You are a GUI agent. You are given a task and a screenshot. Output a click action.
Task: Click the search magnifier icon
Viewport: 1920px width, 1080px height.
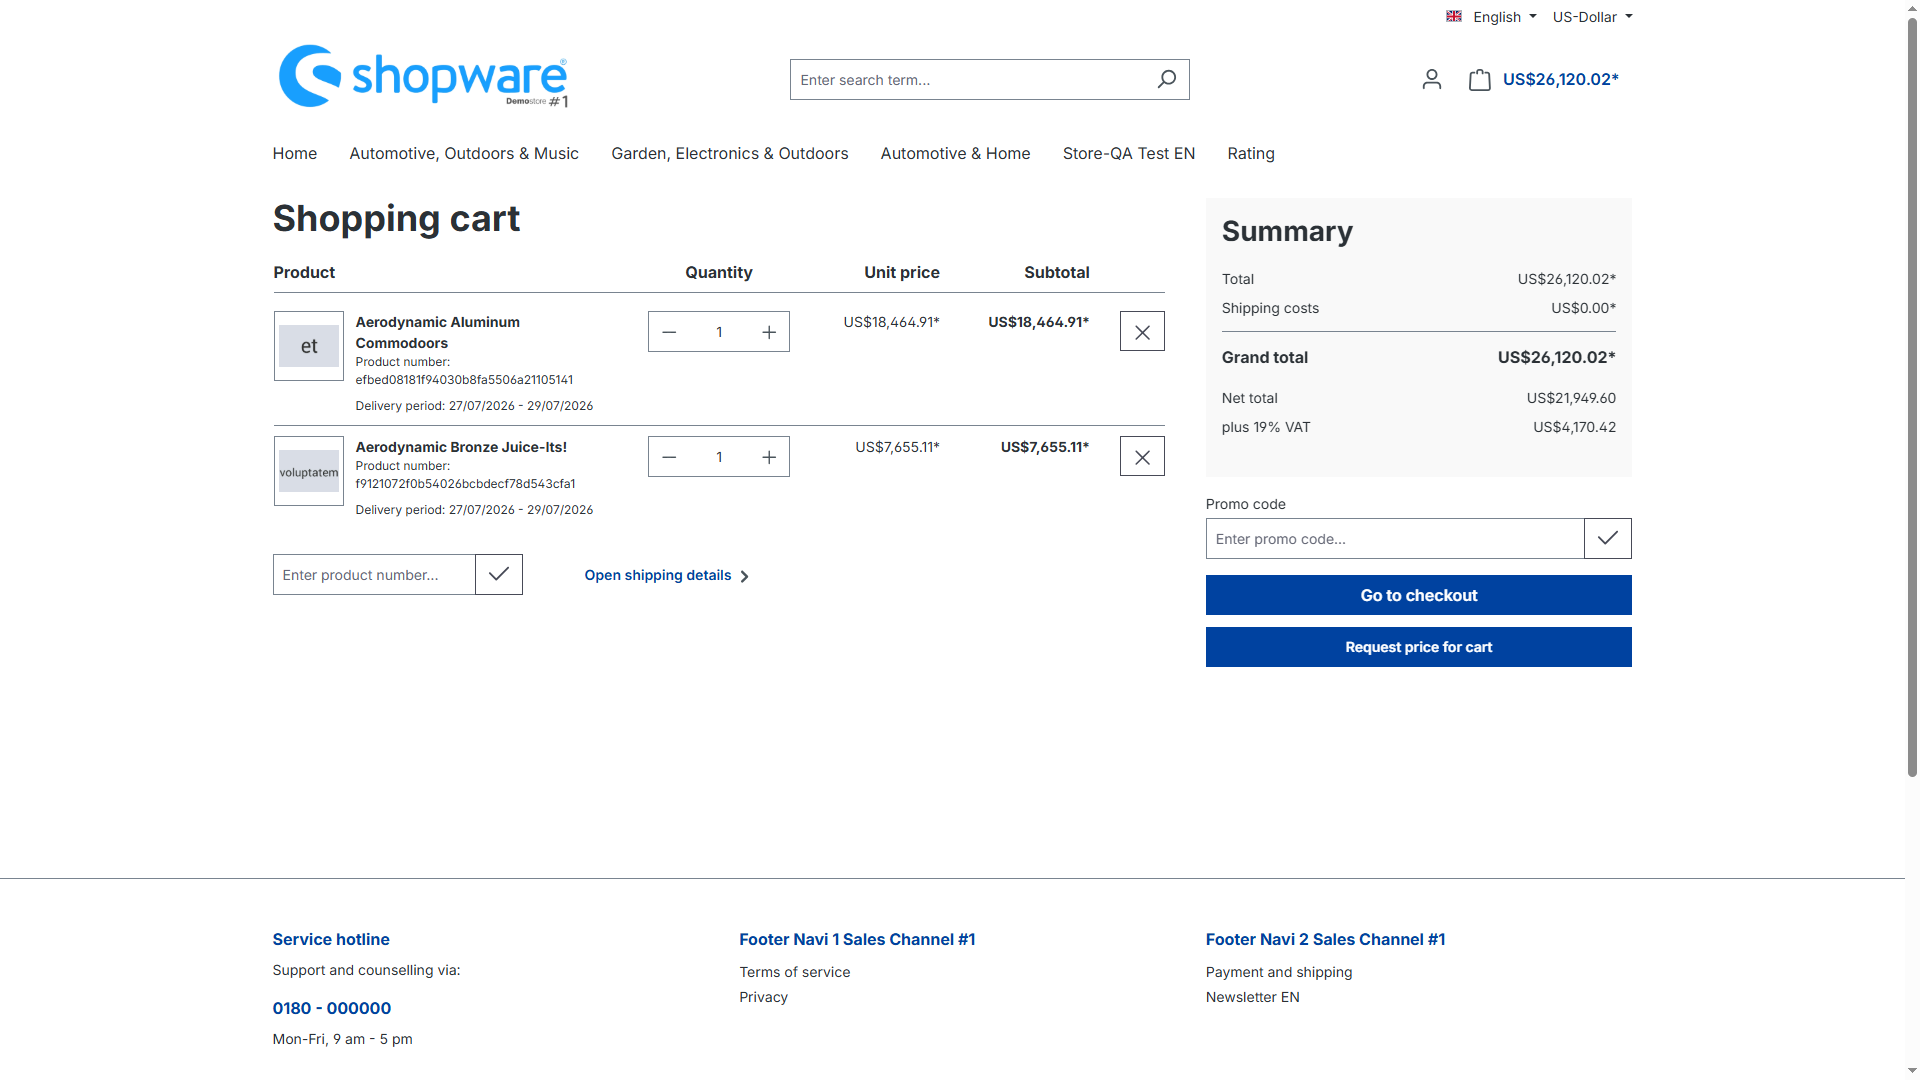pos(1166,79)
